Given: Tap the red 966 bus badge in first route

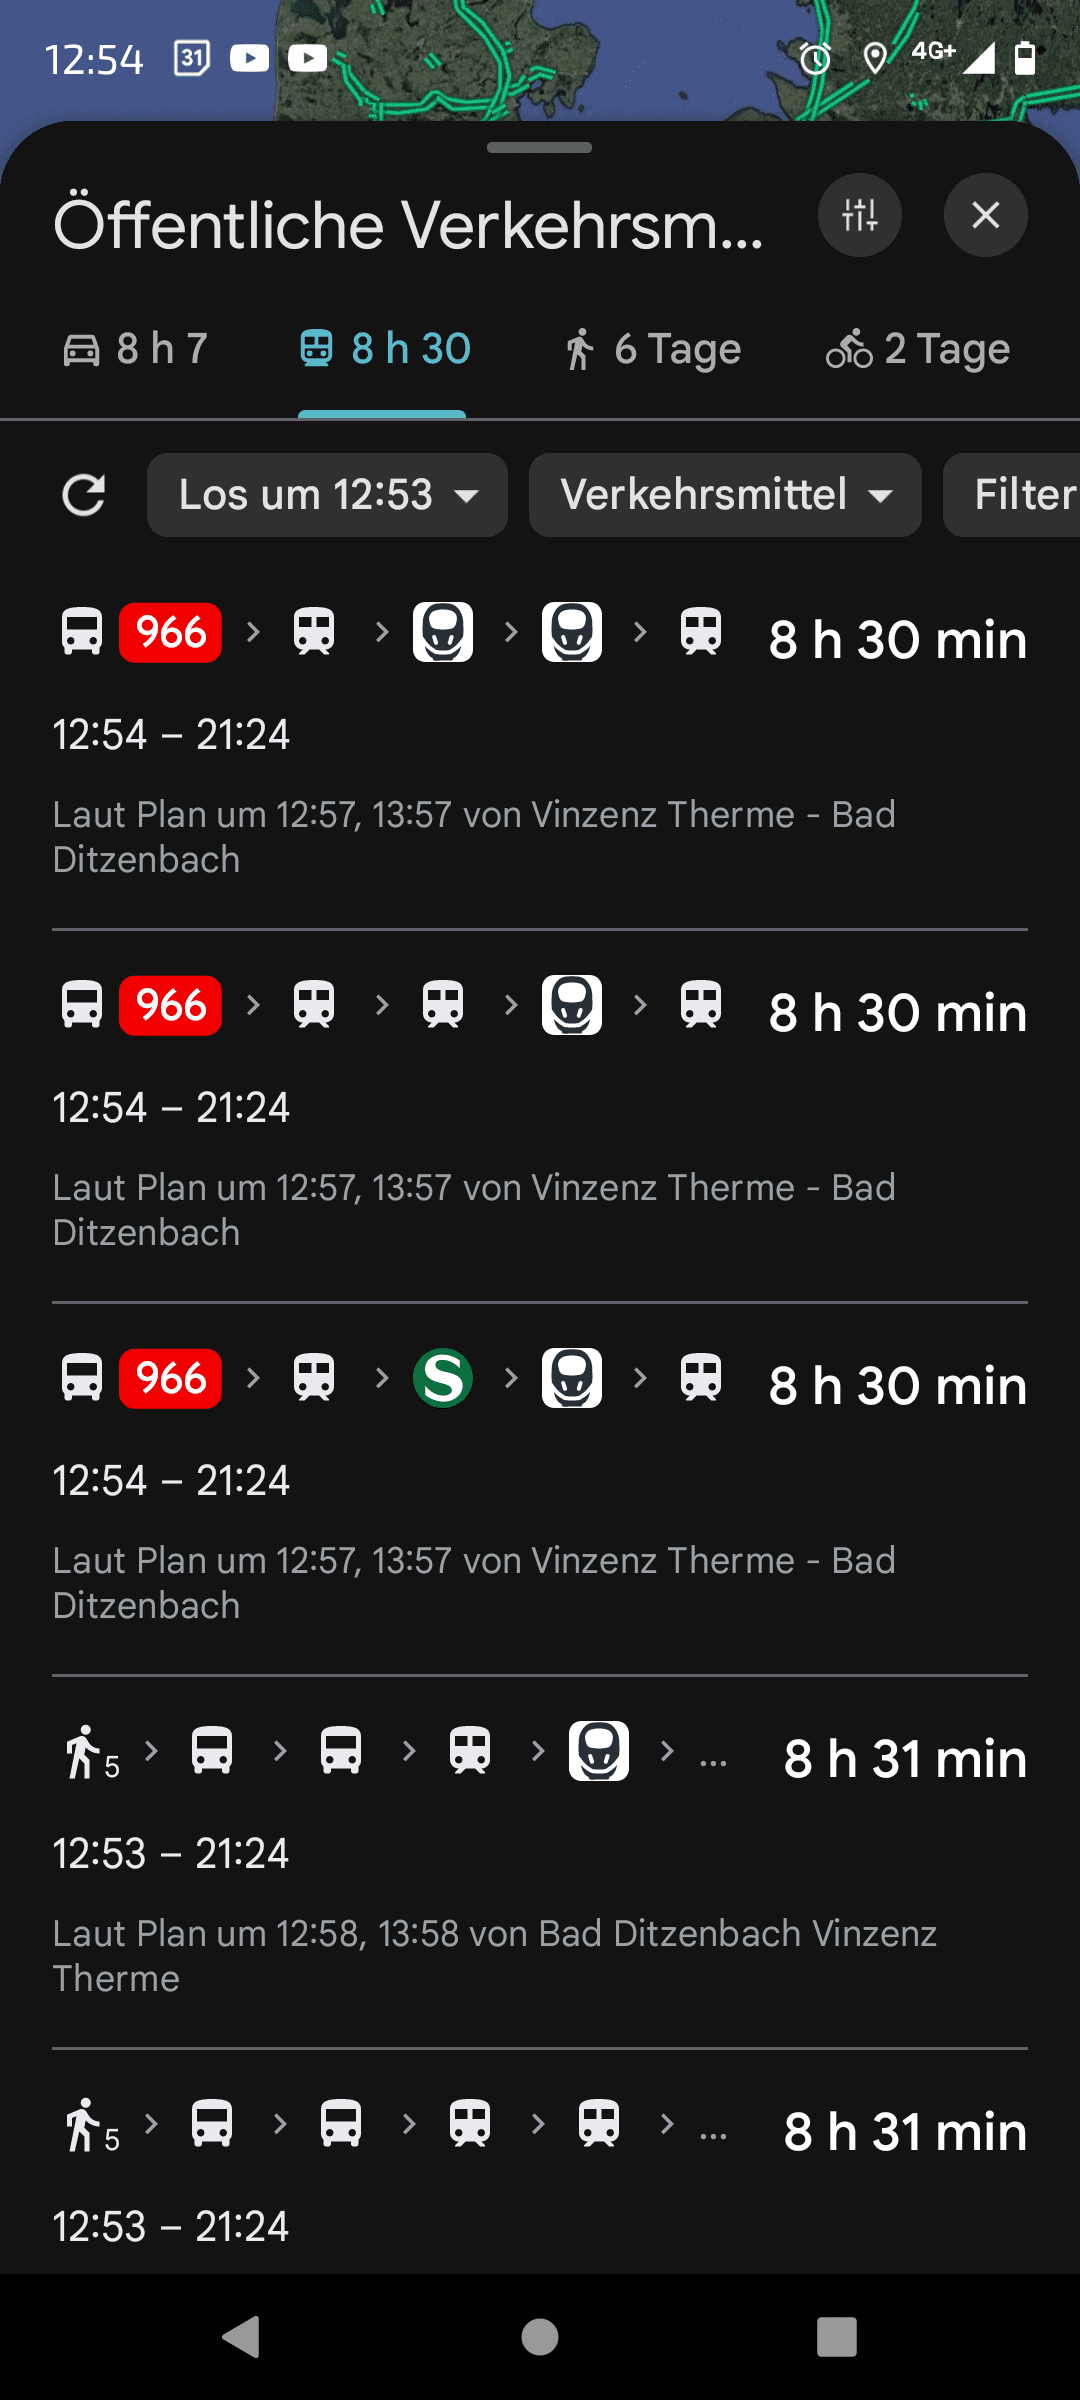Looking at the screenshot, I should coord(170,632).
